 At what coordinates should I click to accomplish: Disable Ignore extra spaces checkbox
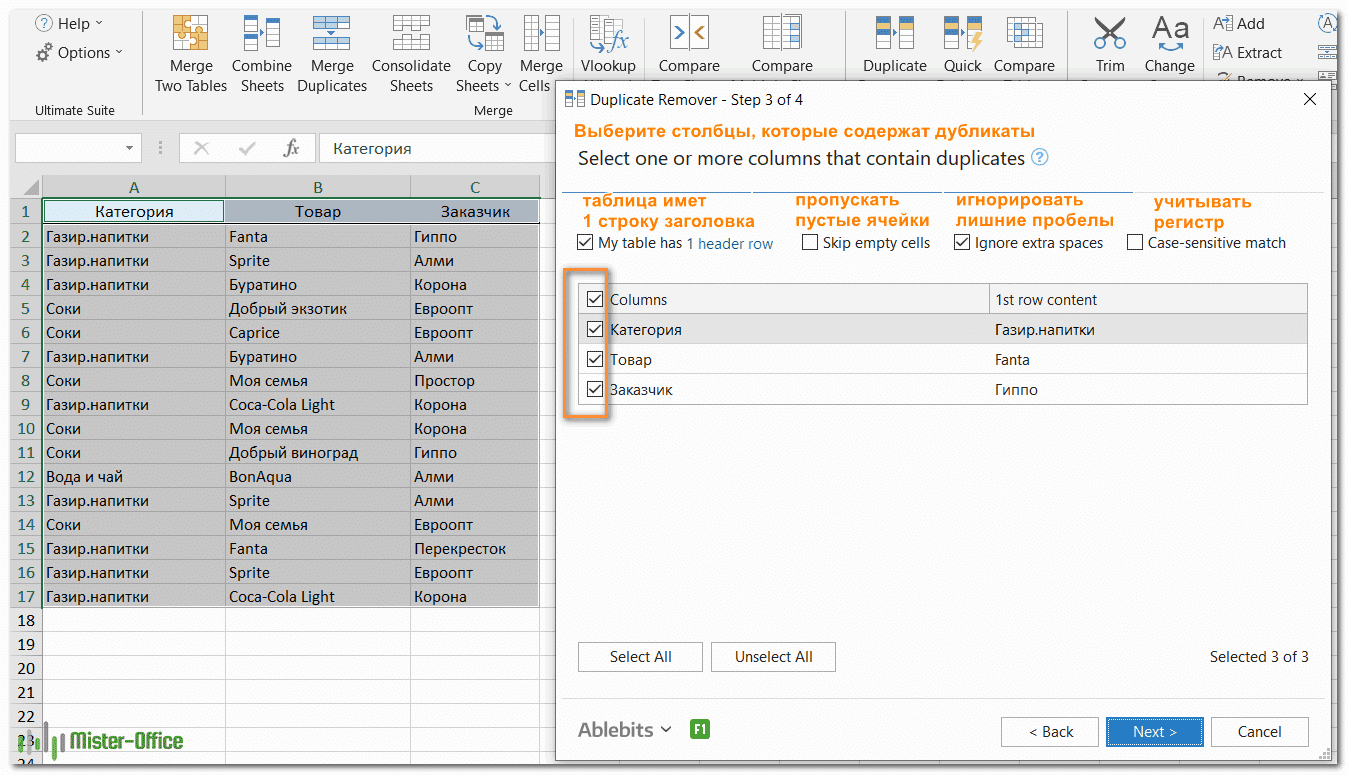click(962, 243)
